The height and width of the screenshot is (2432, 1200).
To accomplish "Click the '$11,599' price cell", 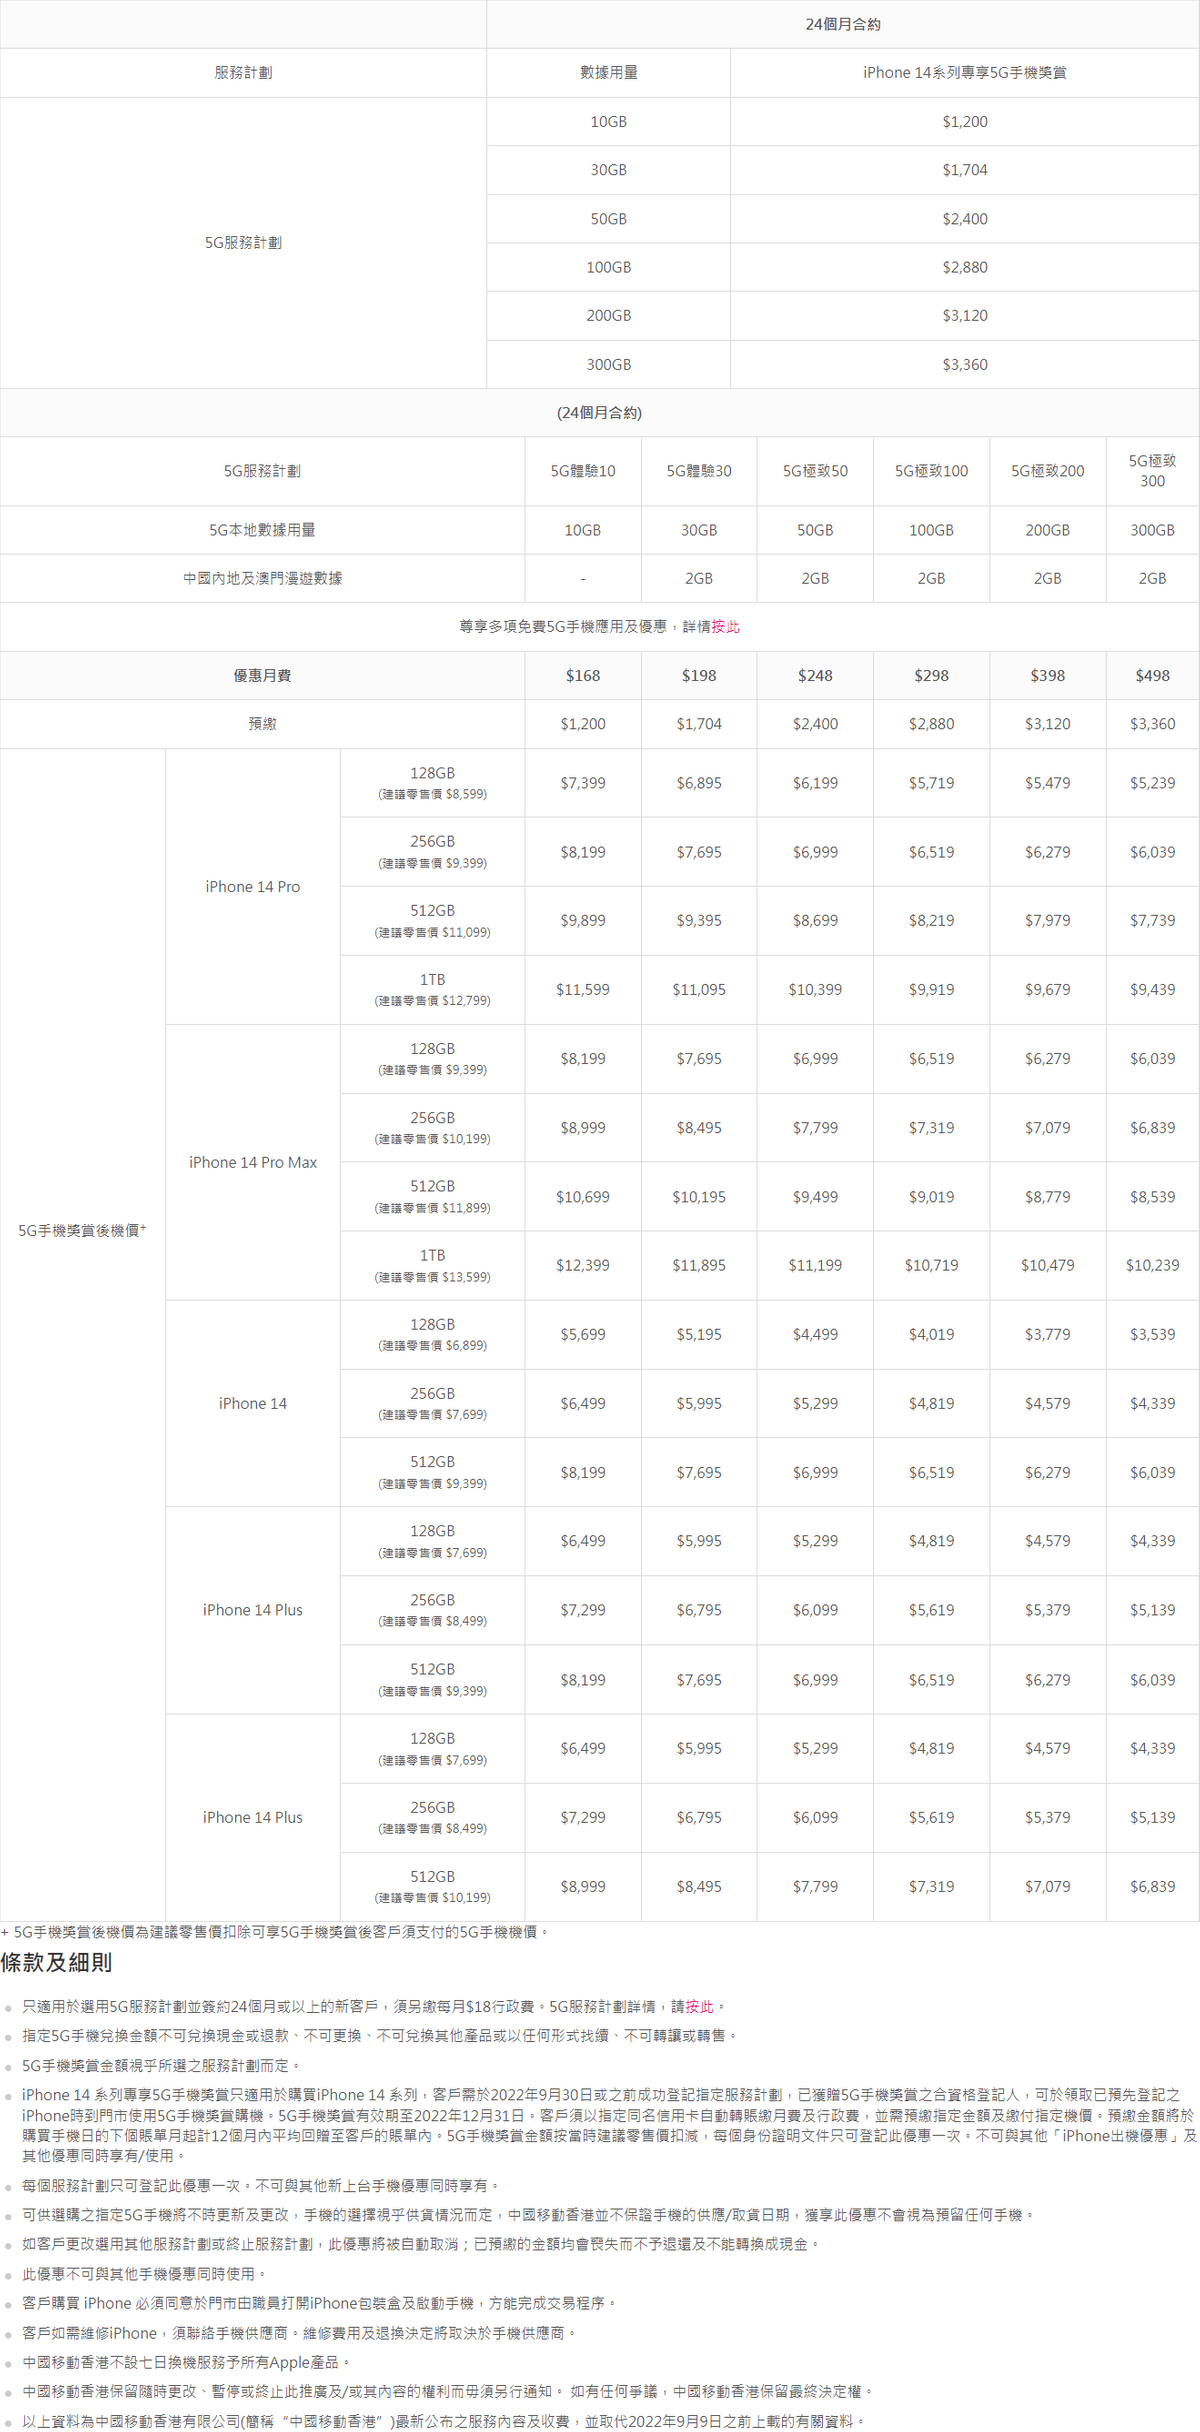I will point(583,990).
